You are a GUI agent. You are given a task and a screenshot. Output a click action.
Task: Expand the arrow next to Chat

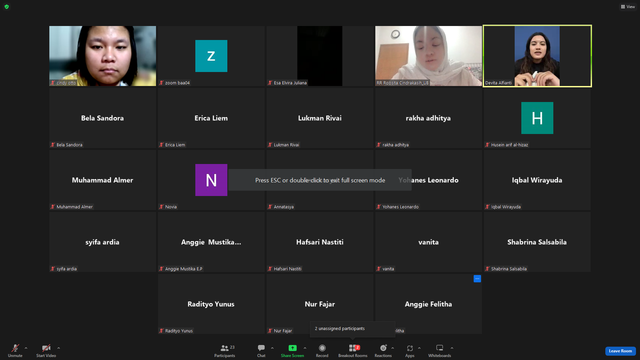(x=272, y=348)
